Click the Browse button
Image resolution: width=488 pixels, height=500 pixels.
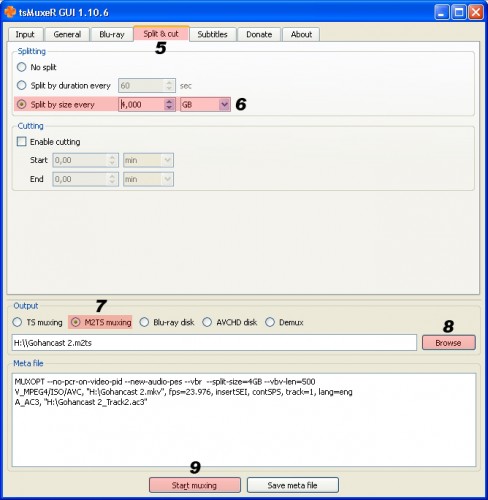[x=449, y=343]
